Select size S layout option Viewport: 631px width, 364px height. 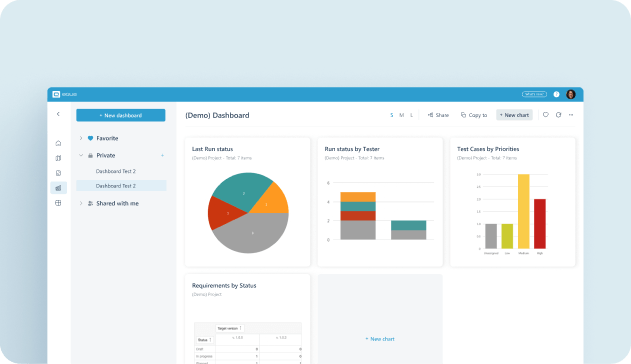tap(392, 115)
